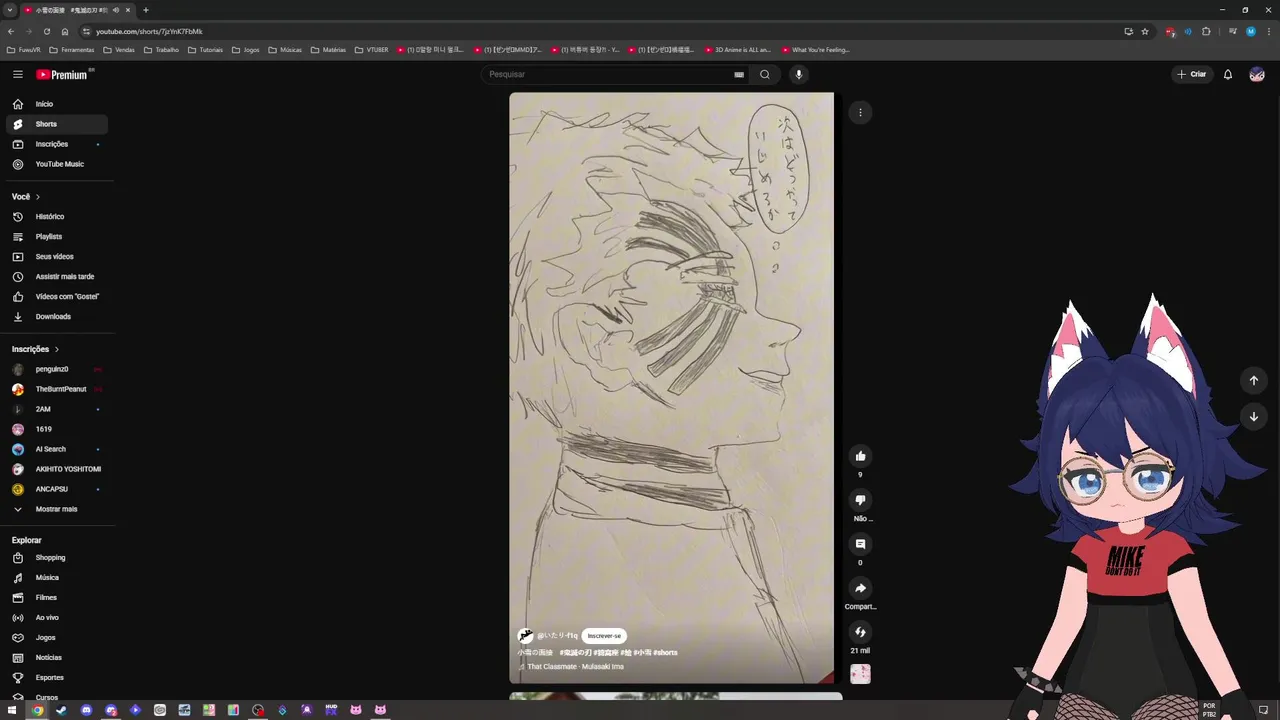The image size is (1280, 720).
Task: Expand Mostrar mais subscriptions
Action: click(57, 509)
